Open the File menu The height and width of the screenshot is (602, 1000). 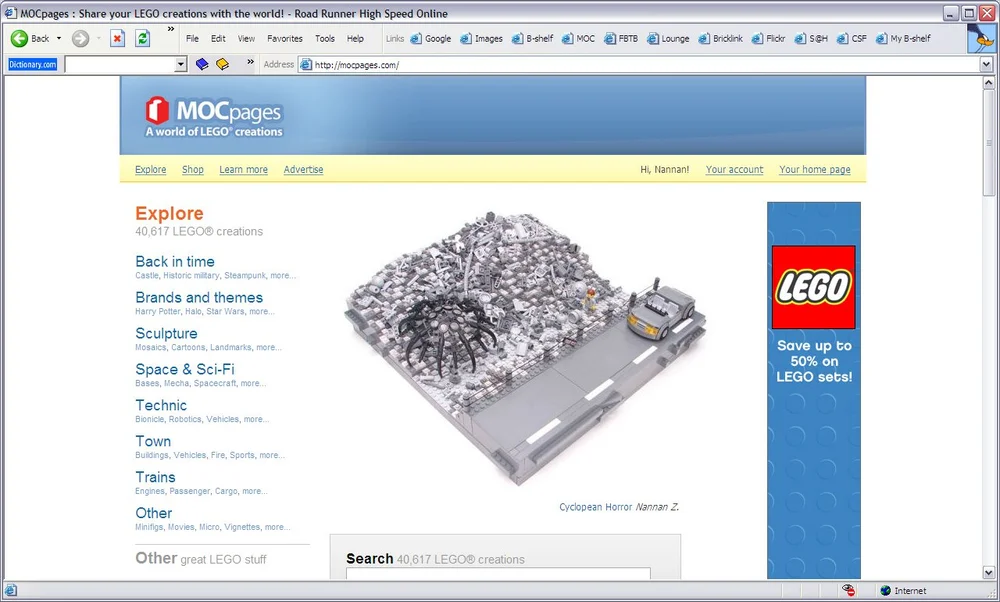(192, 39)
